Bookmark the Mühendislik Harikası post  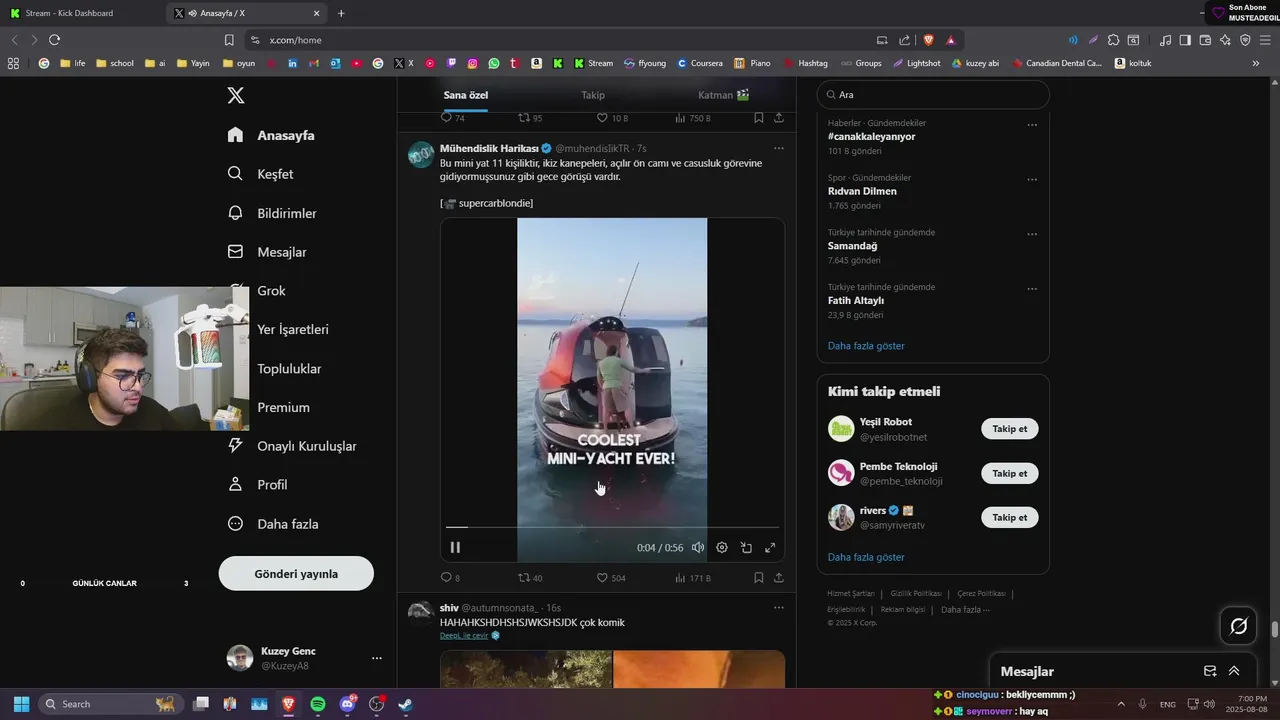[759, 578]
